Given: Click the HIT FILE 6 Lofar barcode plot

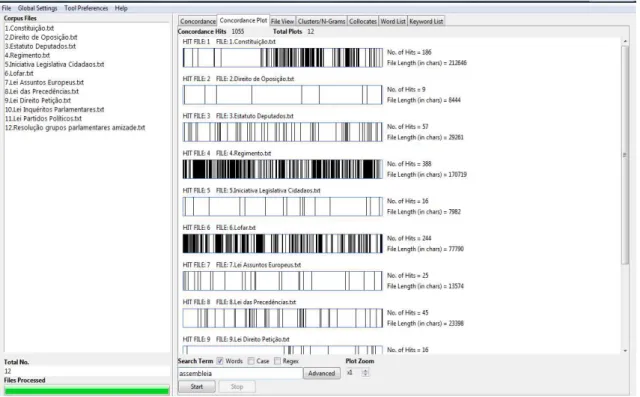Looking at the screenshot, I should (x=282, y=244).
